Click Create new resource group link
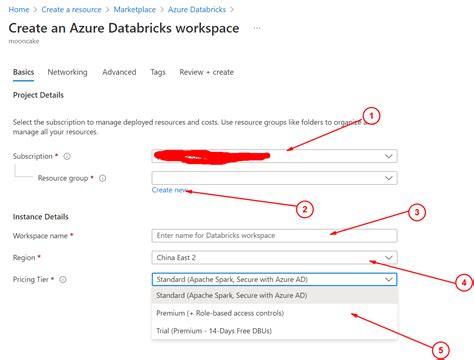474x360 pixels. pyautogui.click(x=170, y=190)
